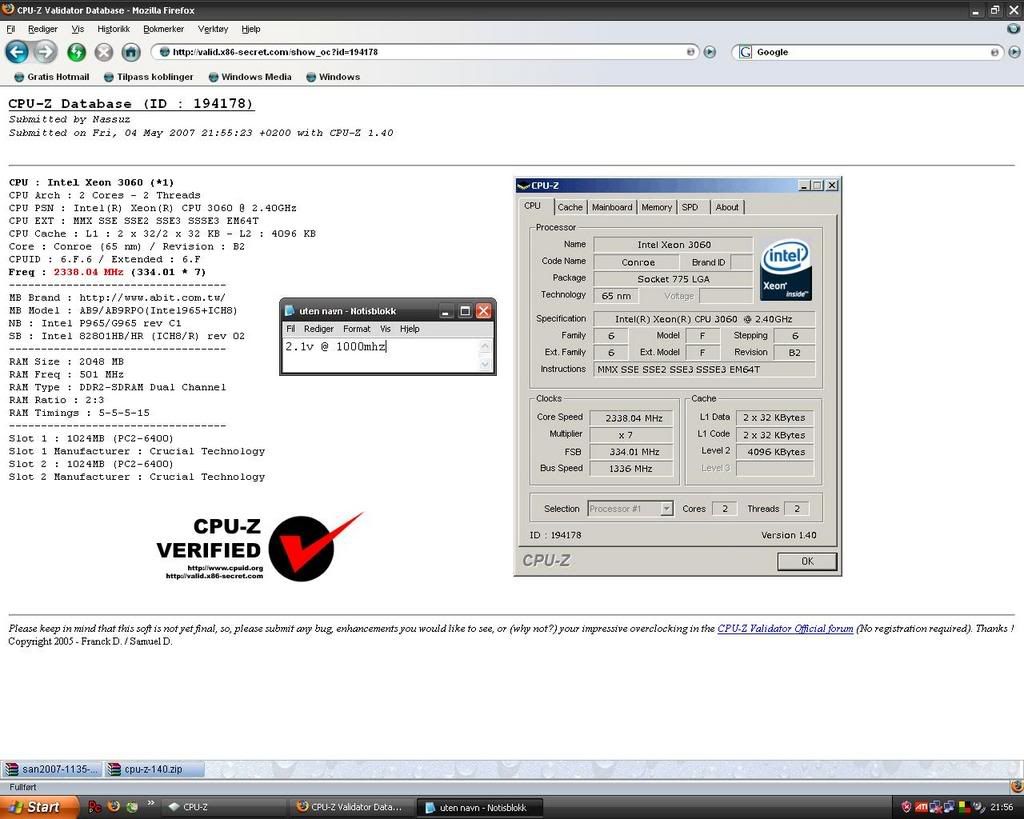
Task: Open Fil menu in Notisblokk window
Action: [291, 329]
